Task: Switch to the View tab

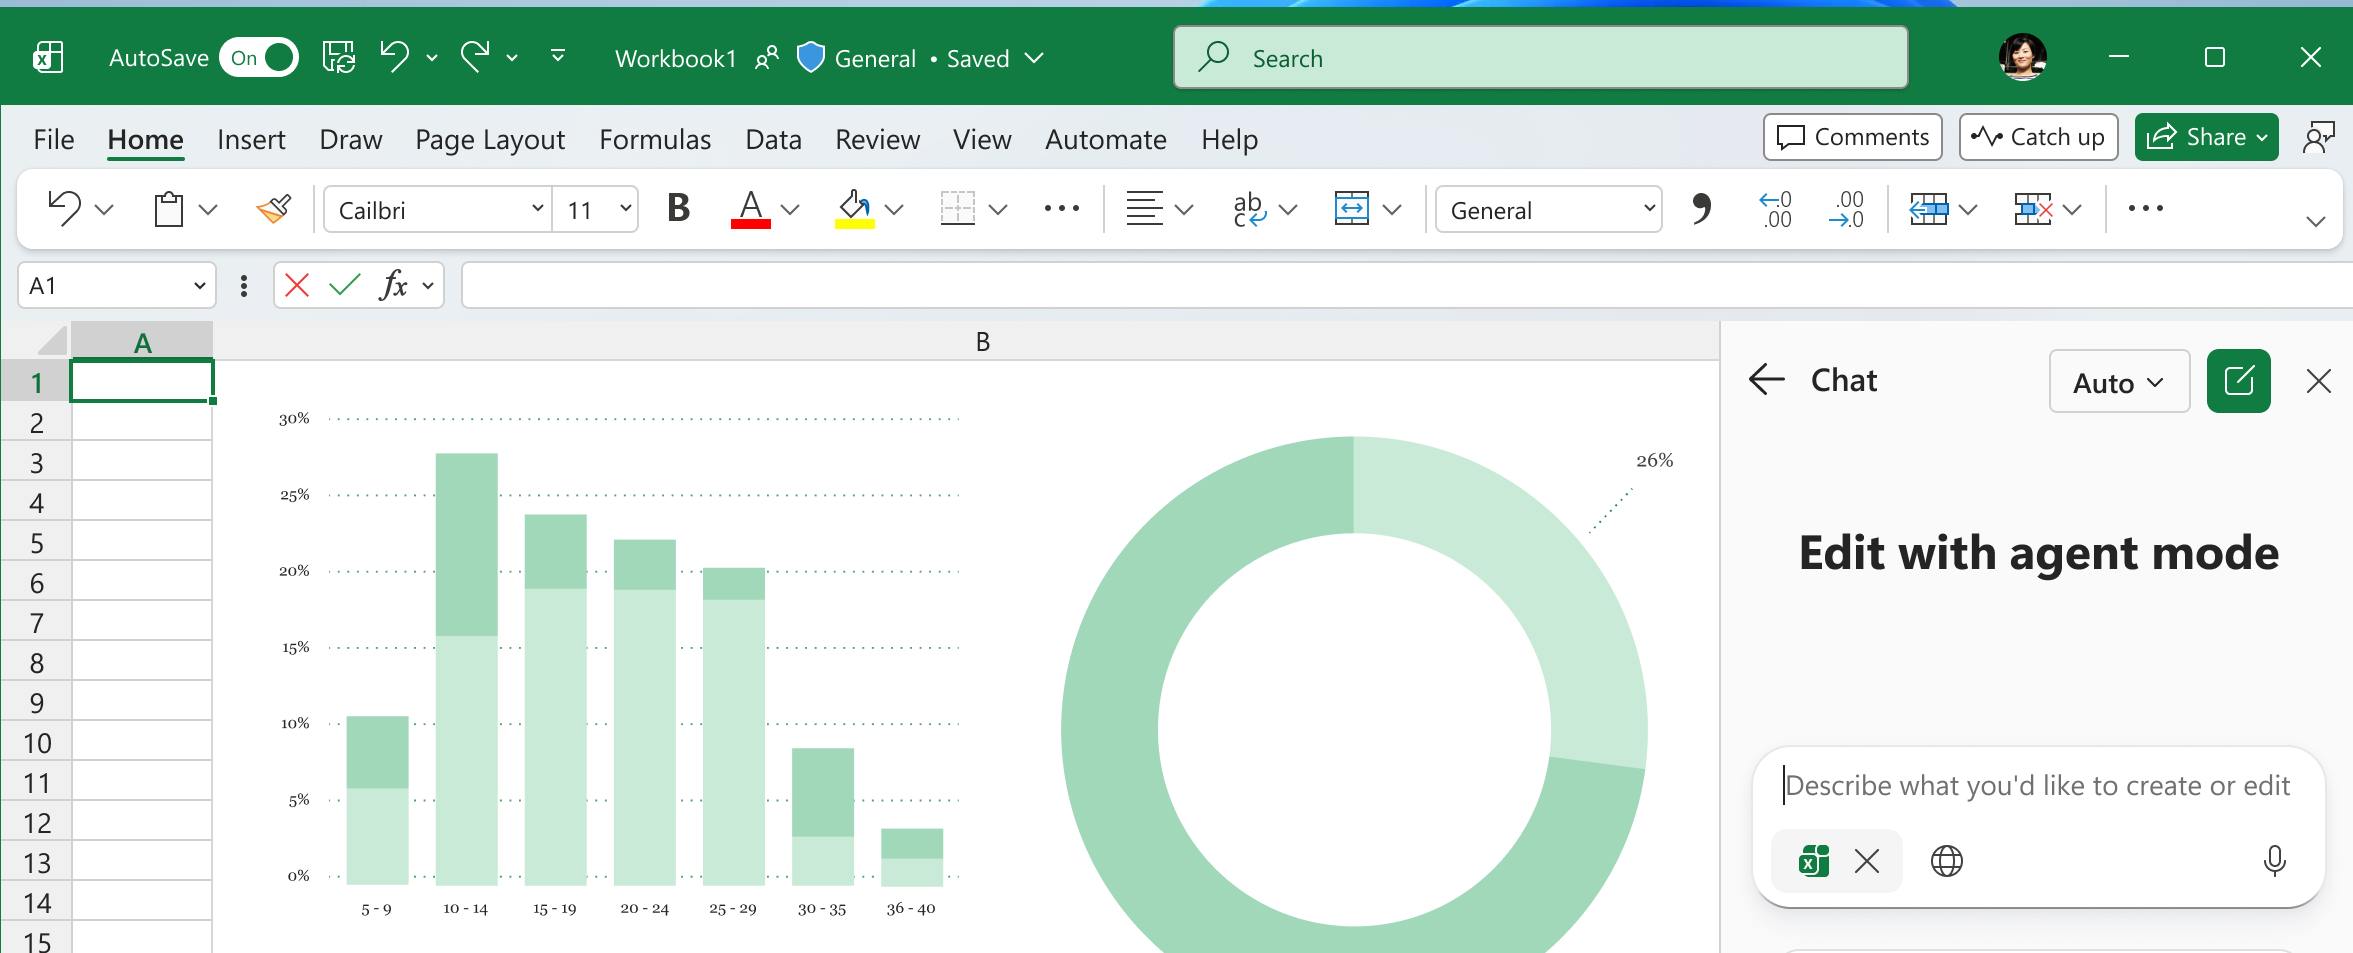Action: [x=982, y=139]
